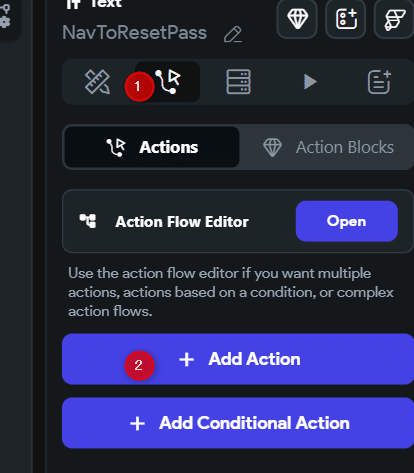Screen dimensions: 414x473
Task: Click the plus icon on Add Conditional Action
Action: 137,424
